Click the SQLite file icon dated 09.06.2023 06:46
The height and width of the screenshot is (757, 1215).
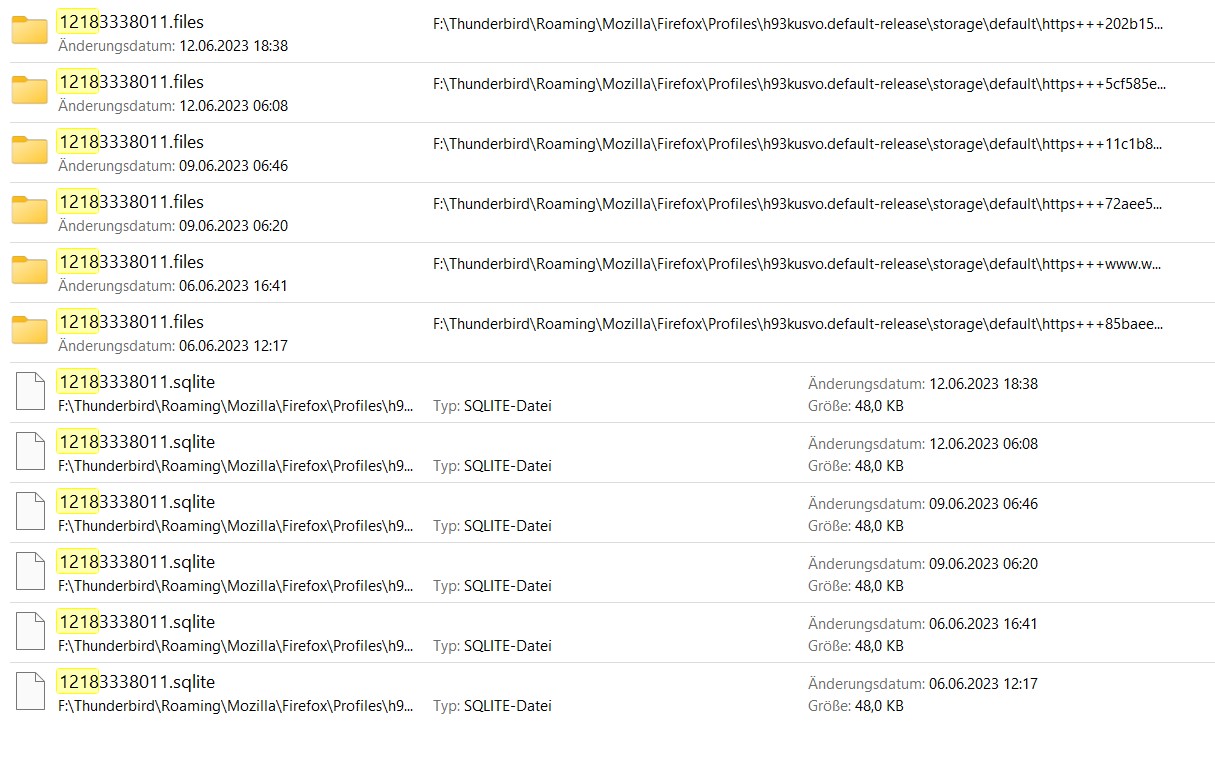click(31, 512)
